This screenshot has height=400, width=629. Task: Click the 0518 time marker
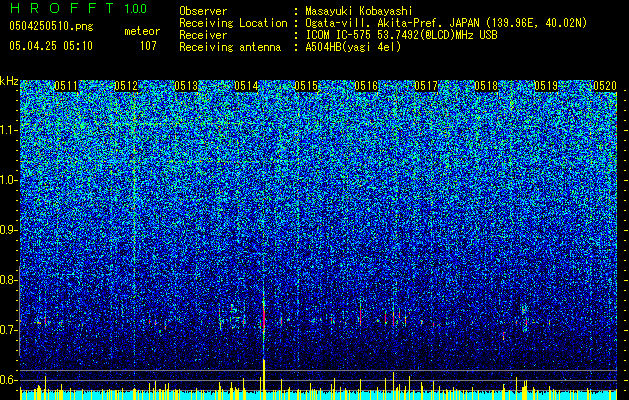tap(486, 86)
